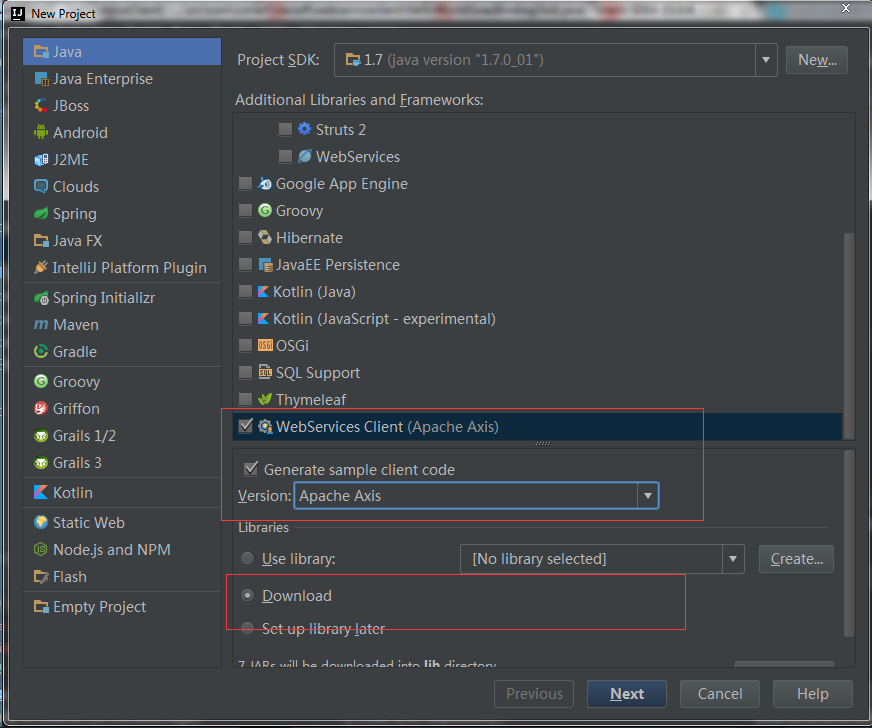The width and height of the screenshot is (872, 728).
Task: Click the Maven icon
Action: click(x=41, y=325)
